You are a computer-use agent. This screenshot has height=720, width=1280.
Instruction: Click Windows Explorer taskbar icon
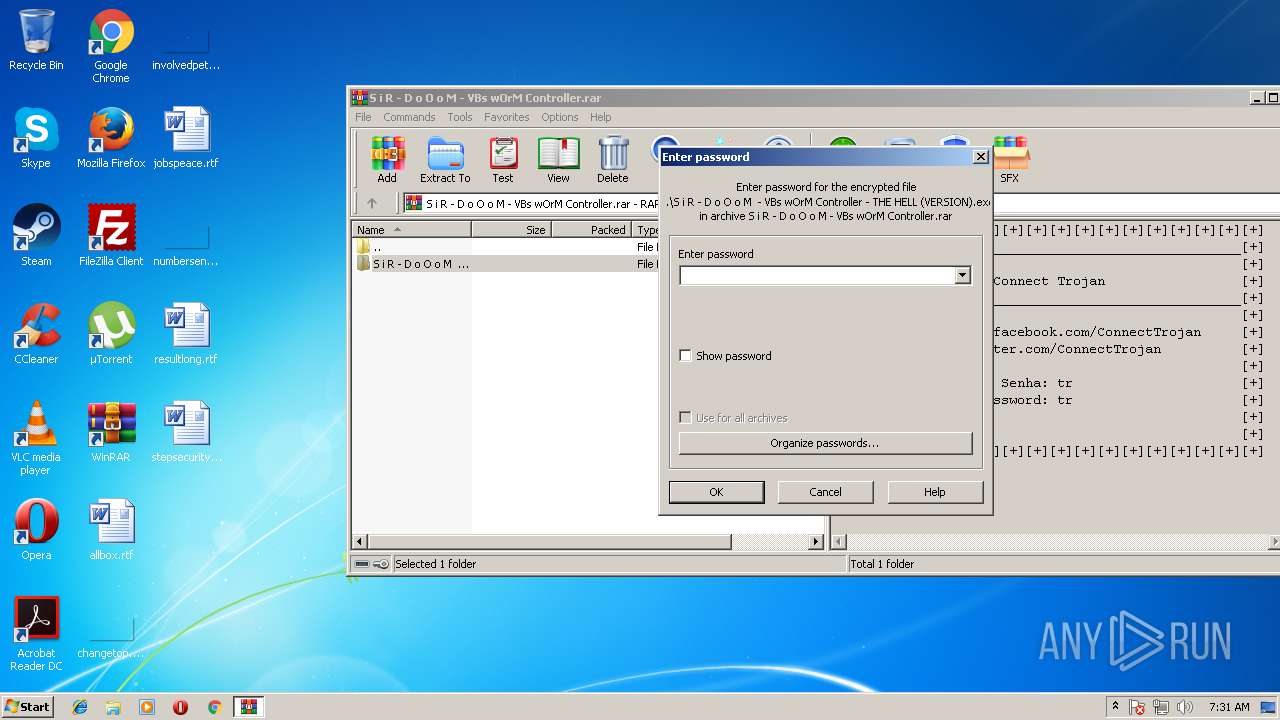pyautogui.click(x=113, y=707)
